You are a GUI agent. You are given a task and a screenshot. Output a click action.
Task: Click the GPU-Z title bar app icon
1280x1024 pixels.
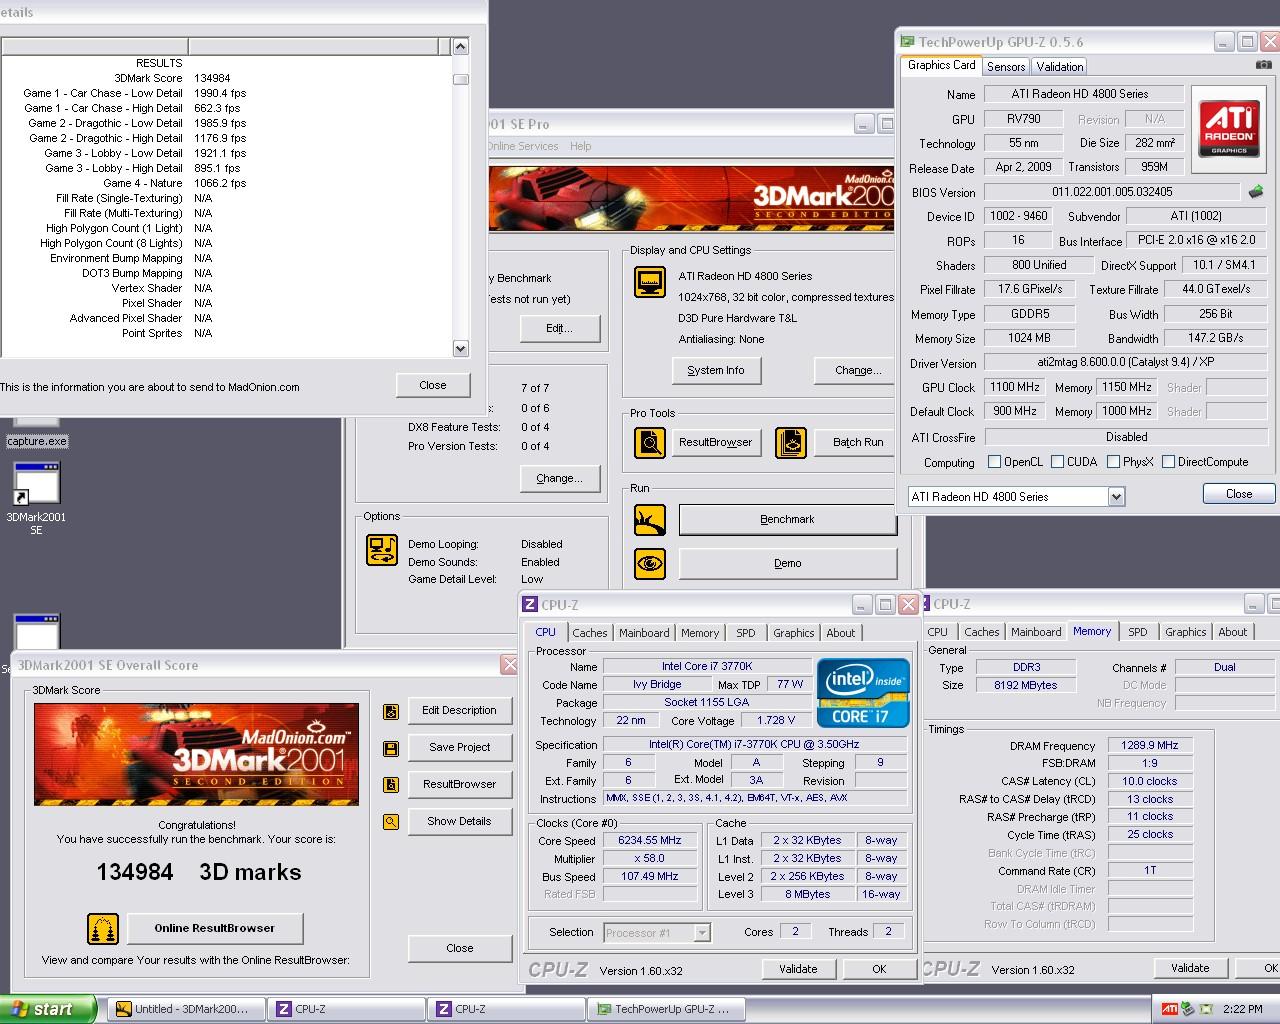coord(907,42)
